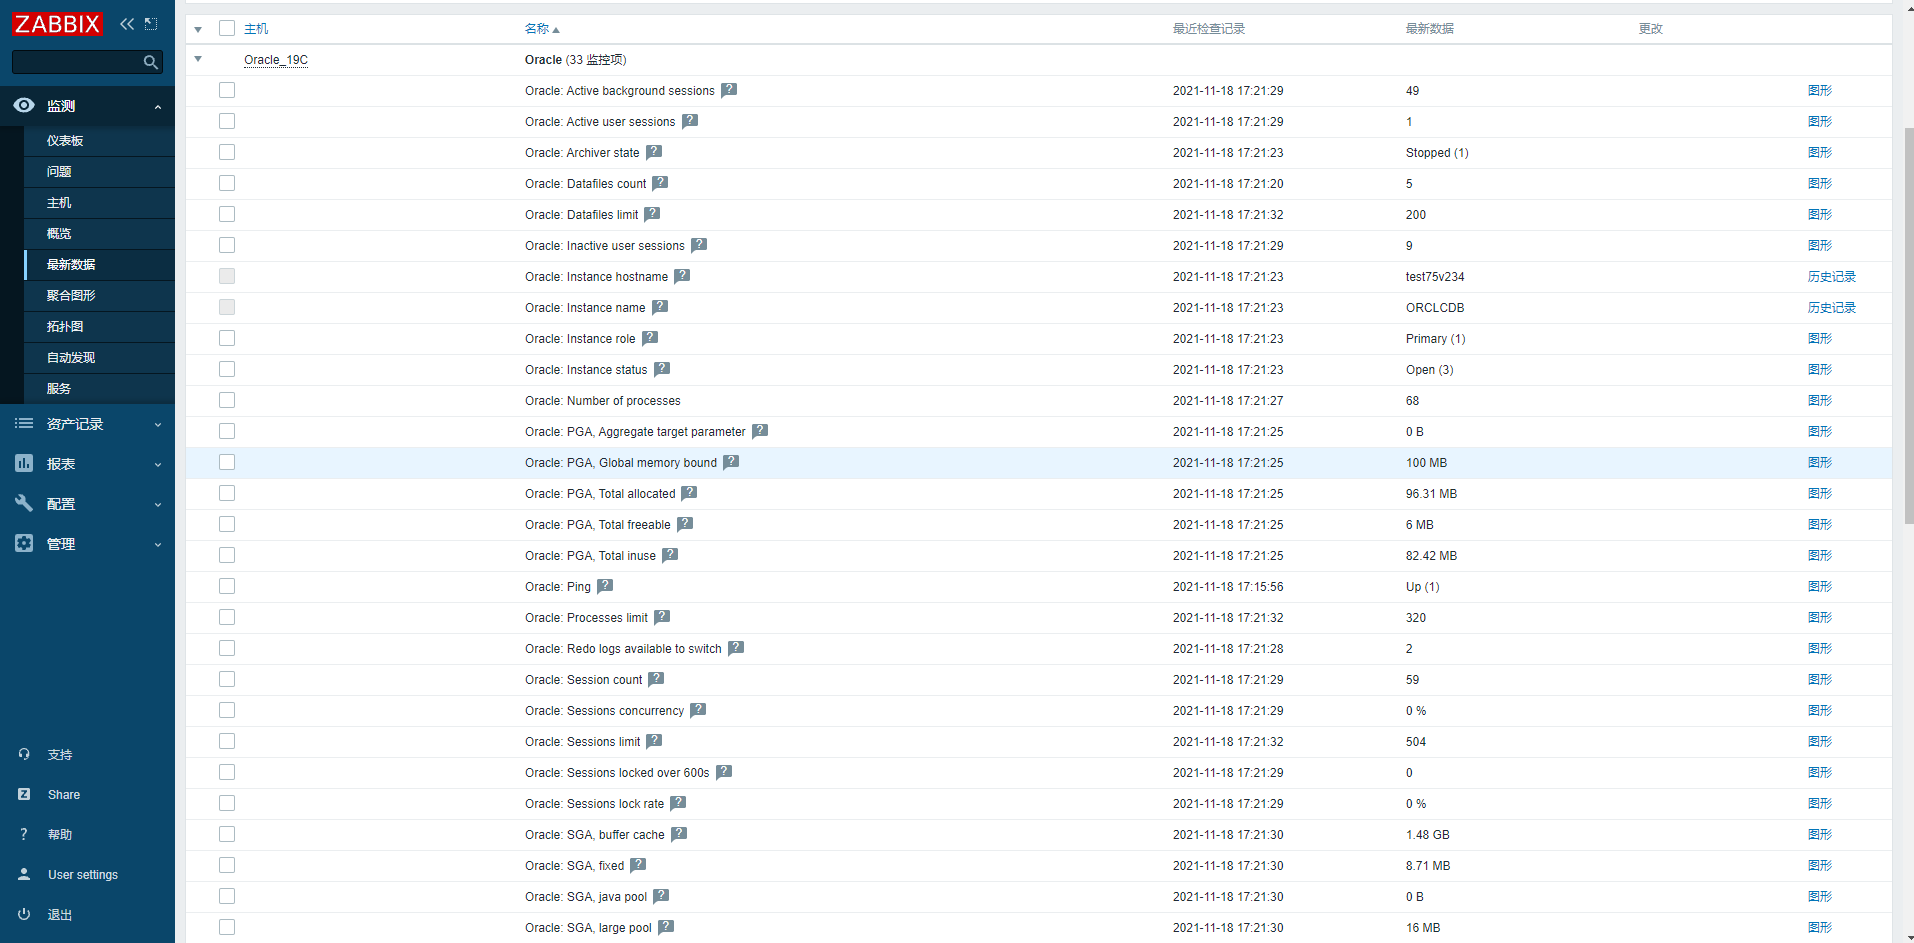Open the Oracle_19C host link
The image size is (1914, 943).
[x=276, y=60]
